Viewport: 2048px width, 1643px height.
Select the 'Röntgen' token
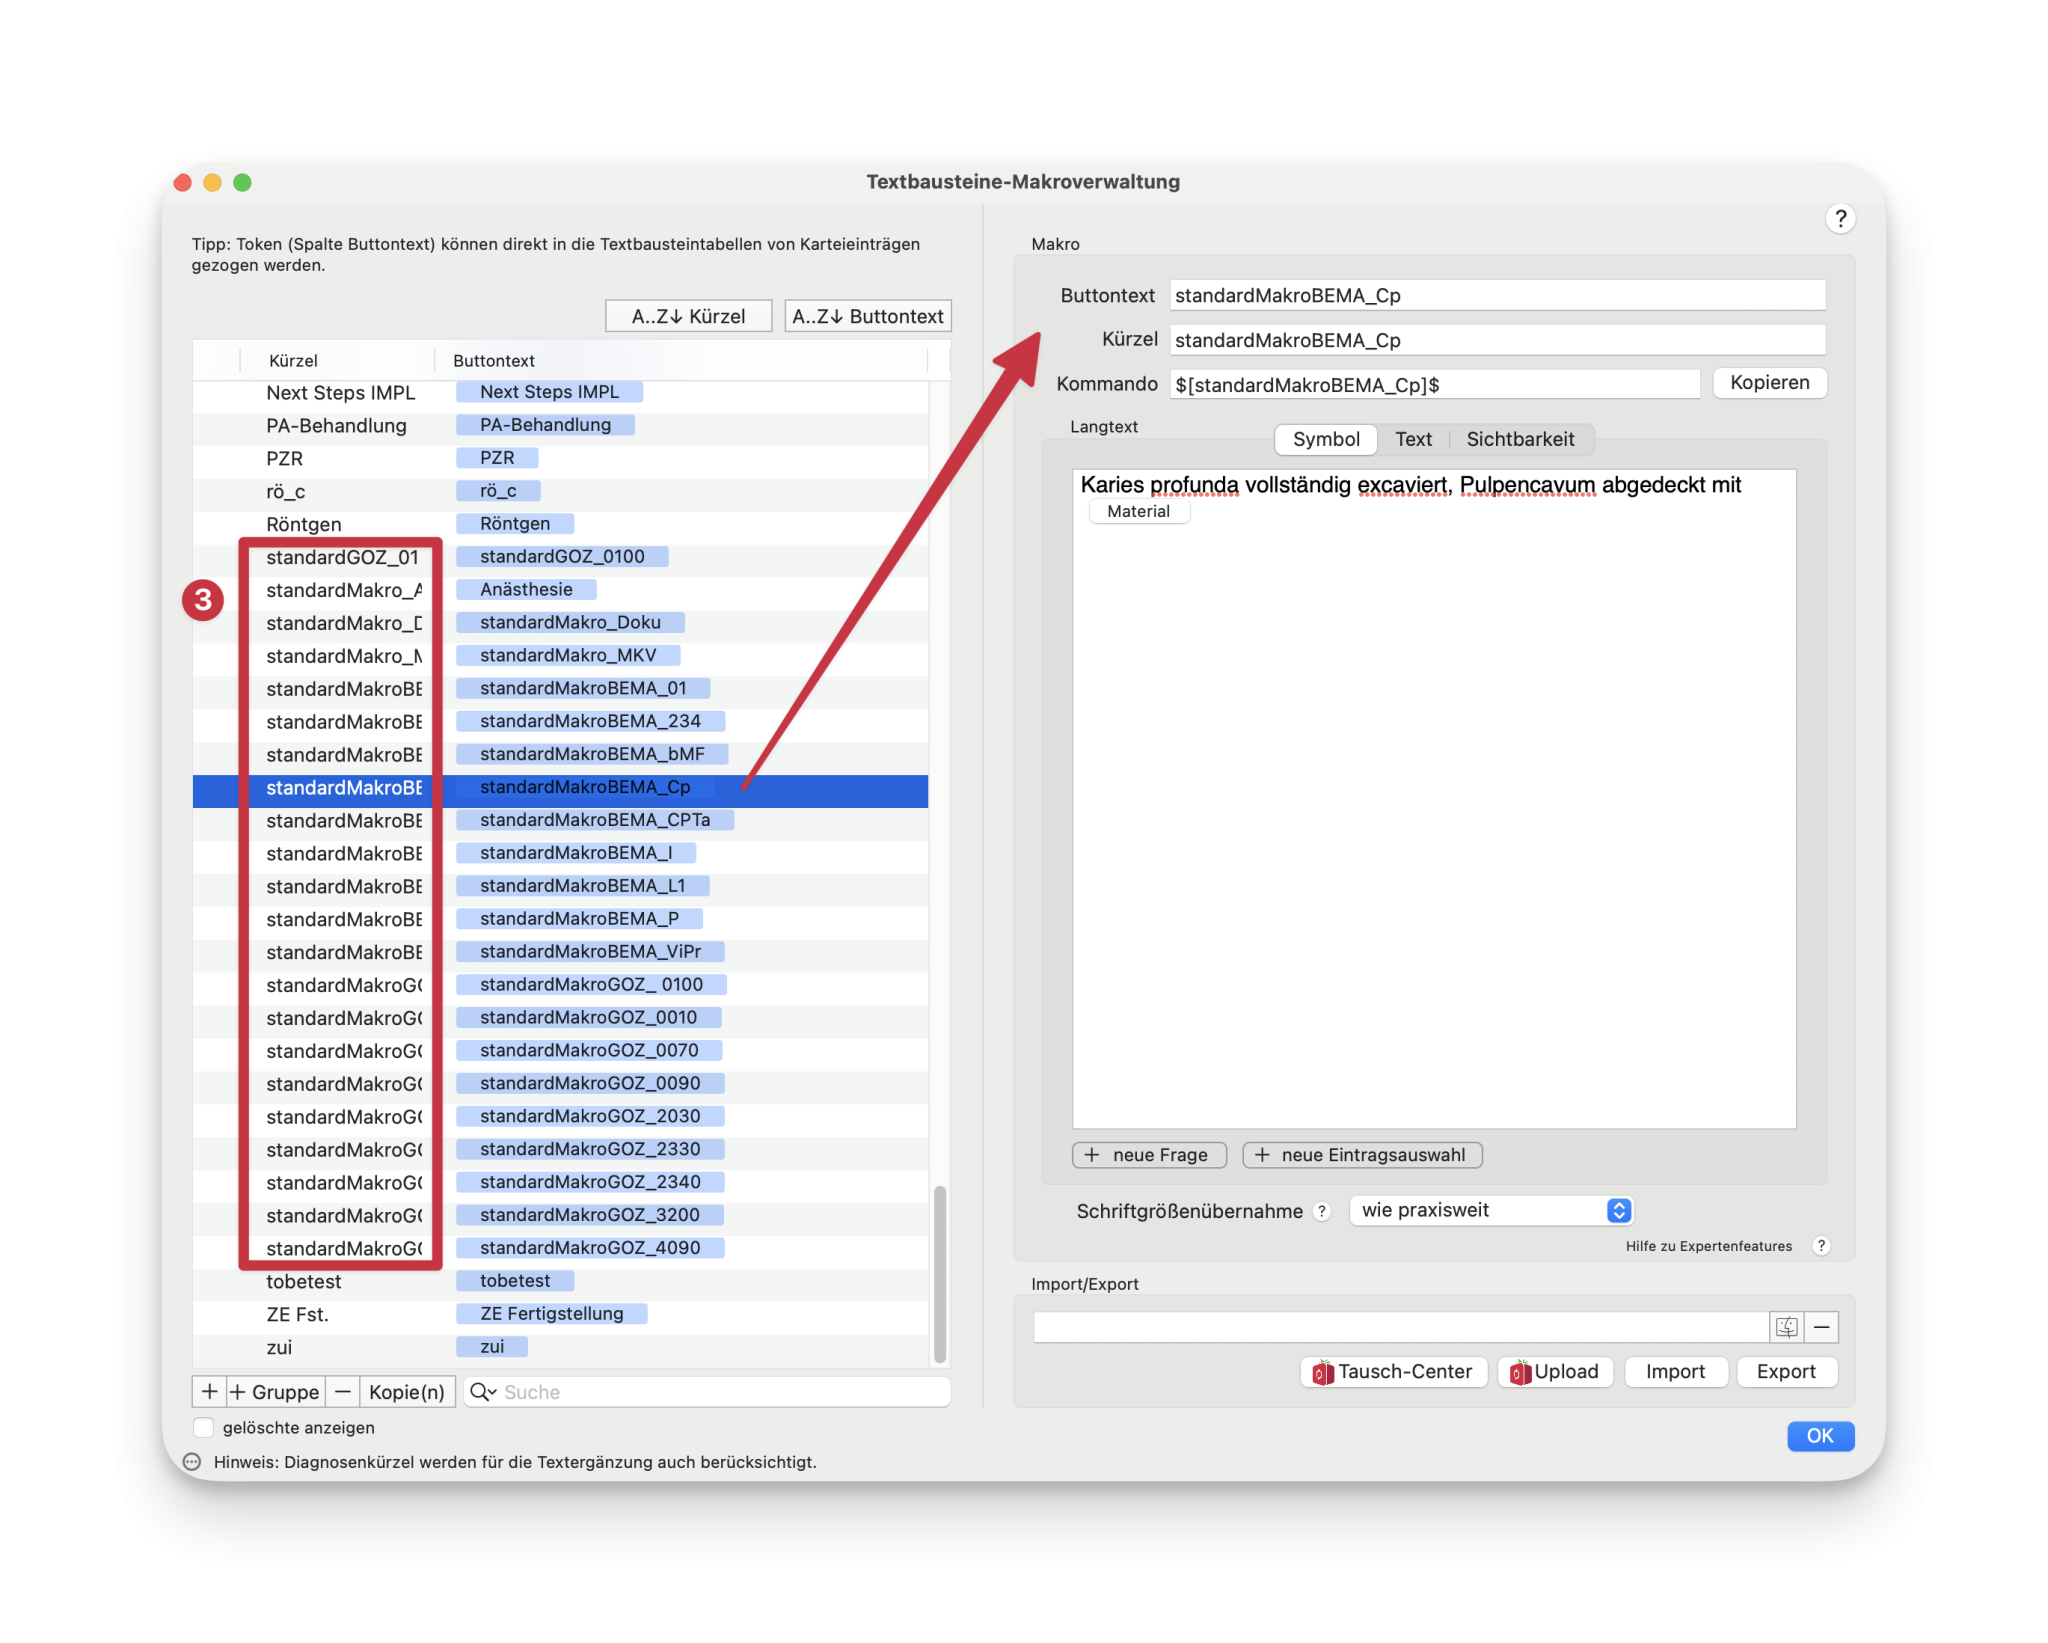click(x=515, y=524)
